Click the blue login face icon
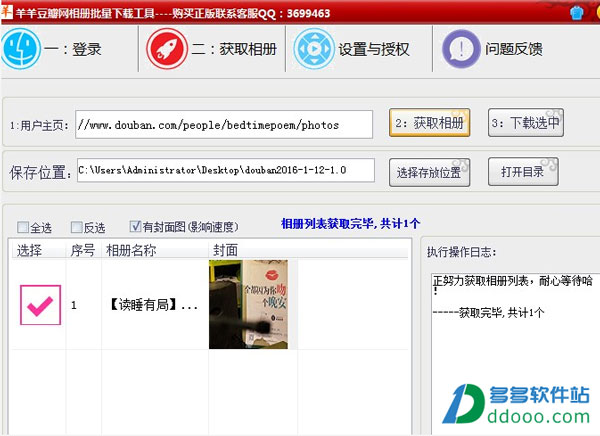This screenshot has height=436, width=600. [x=20, y=49]
